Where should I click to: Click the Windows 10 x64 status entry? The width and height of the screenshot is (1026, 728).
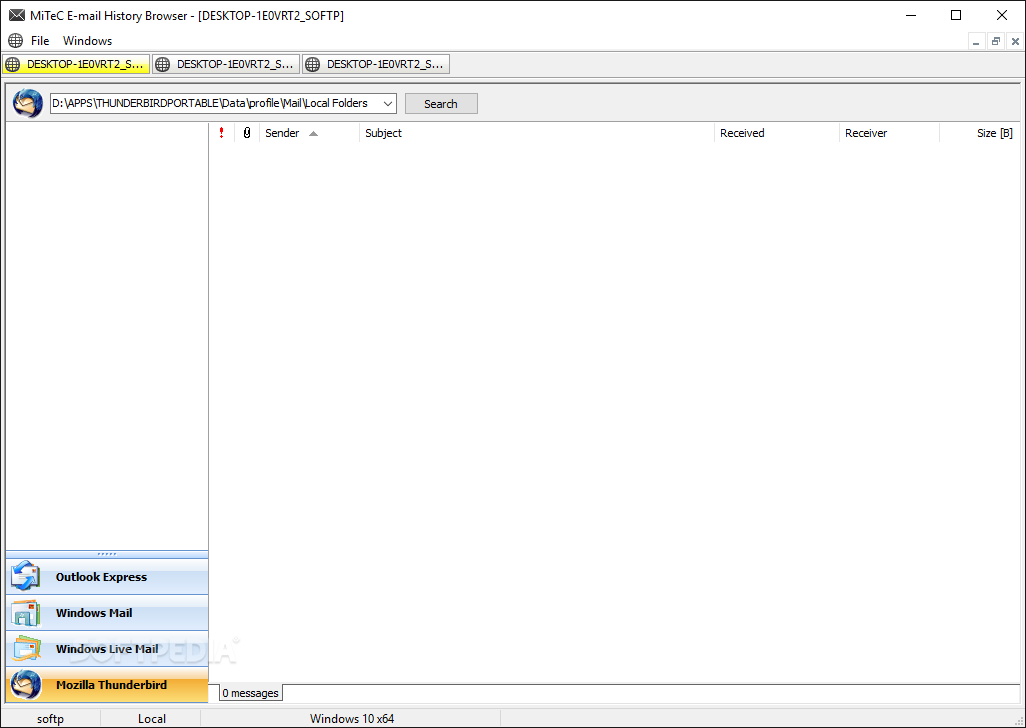352,718
